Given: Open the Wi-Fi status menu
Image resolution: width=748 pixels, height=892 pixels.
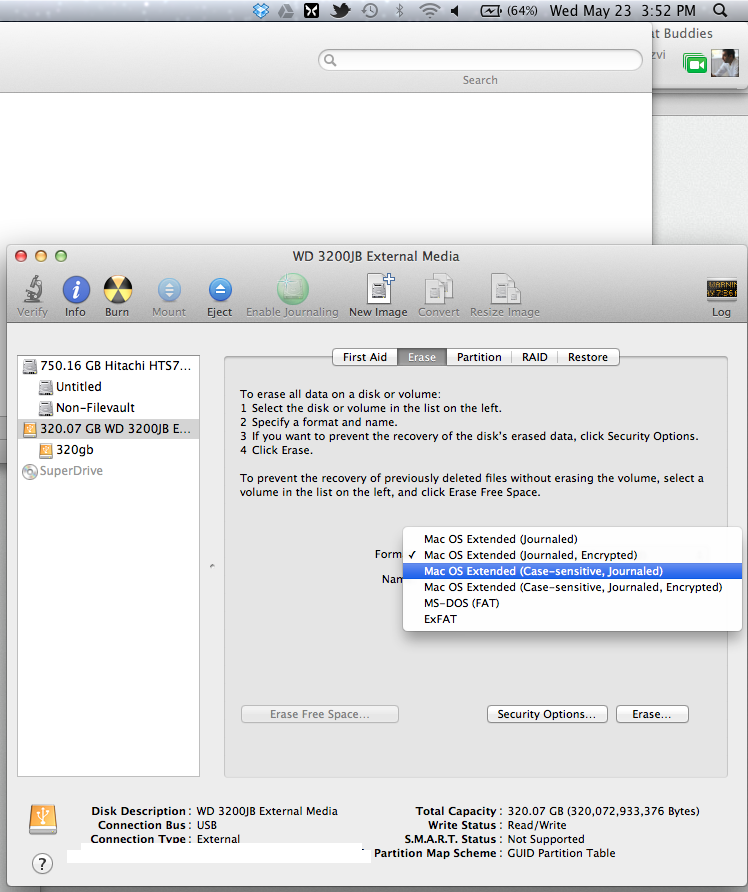Looking at the screenshot, I should coord(429,10).
